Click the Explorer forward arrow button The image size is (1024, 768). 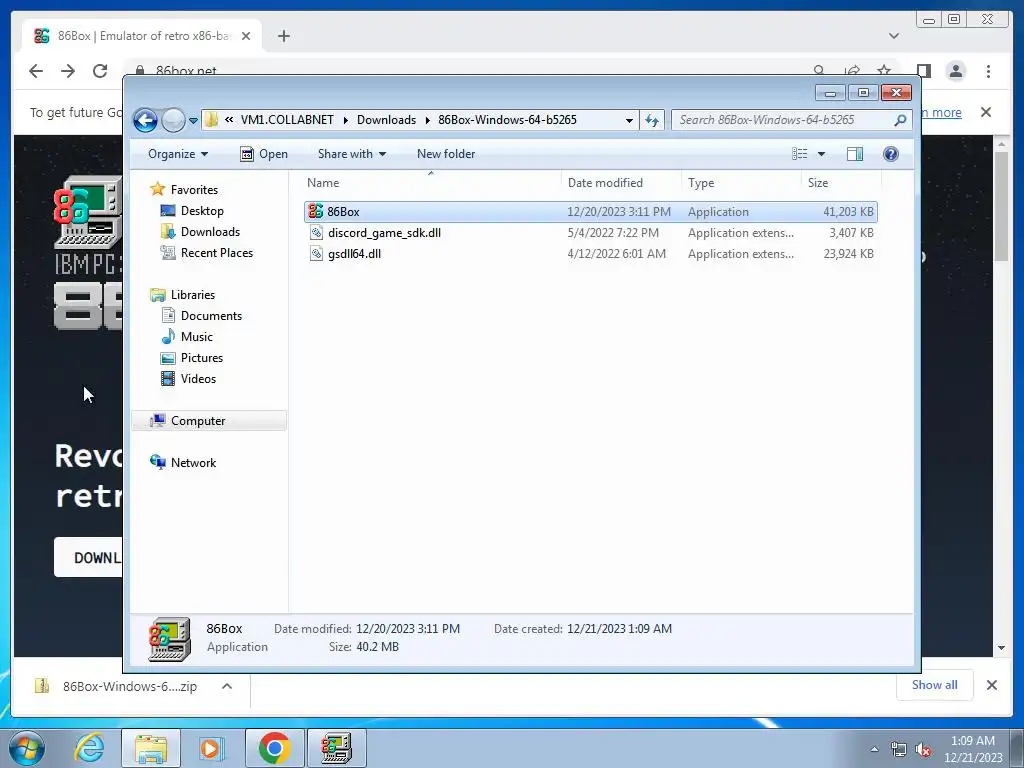(x=173, y=120)
